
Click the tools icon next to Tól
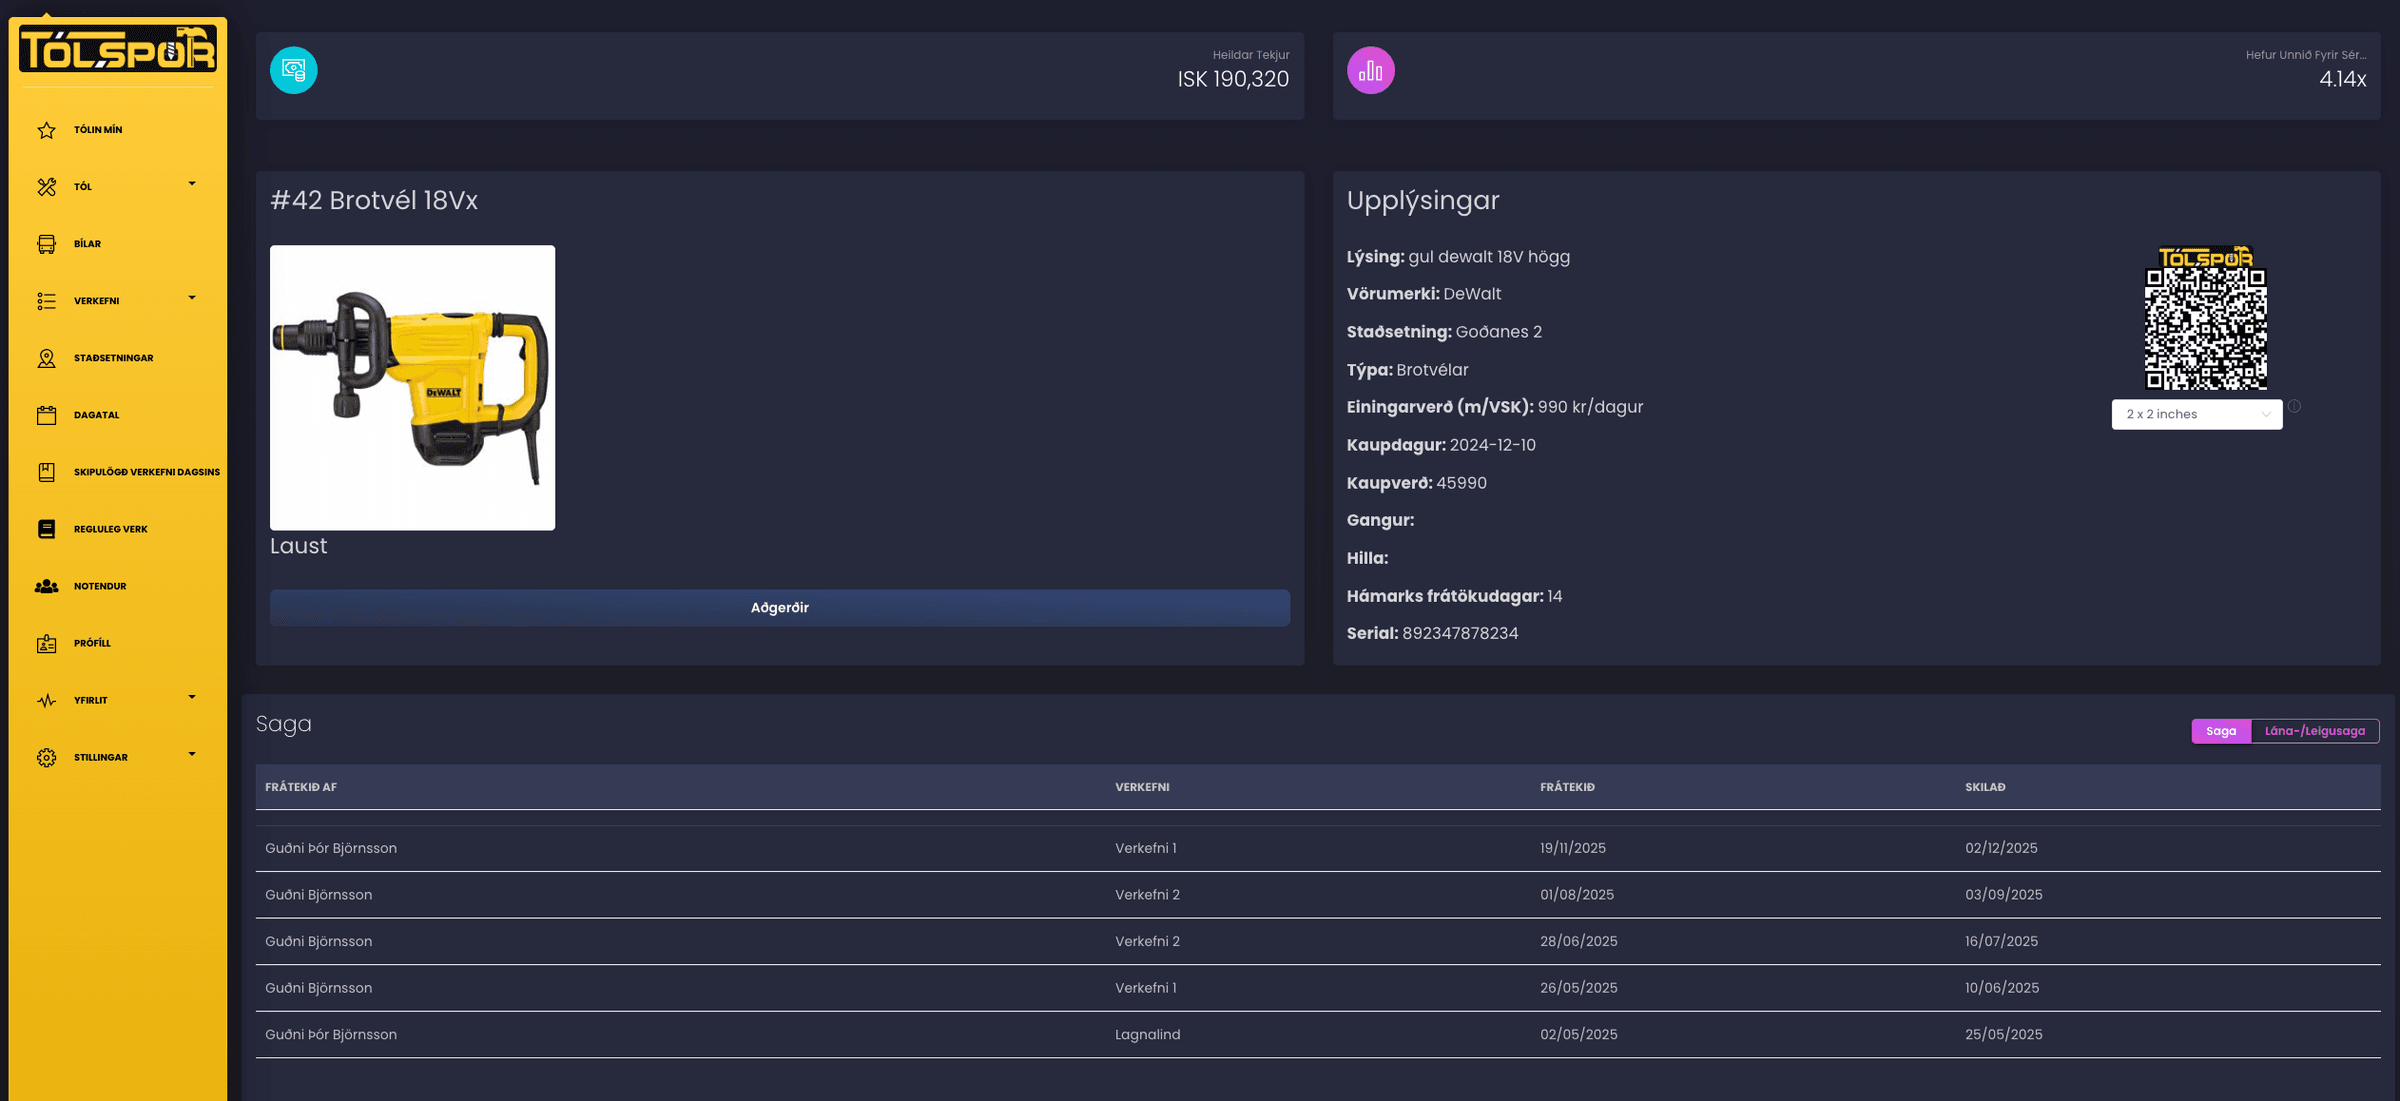46,187
